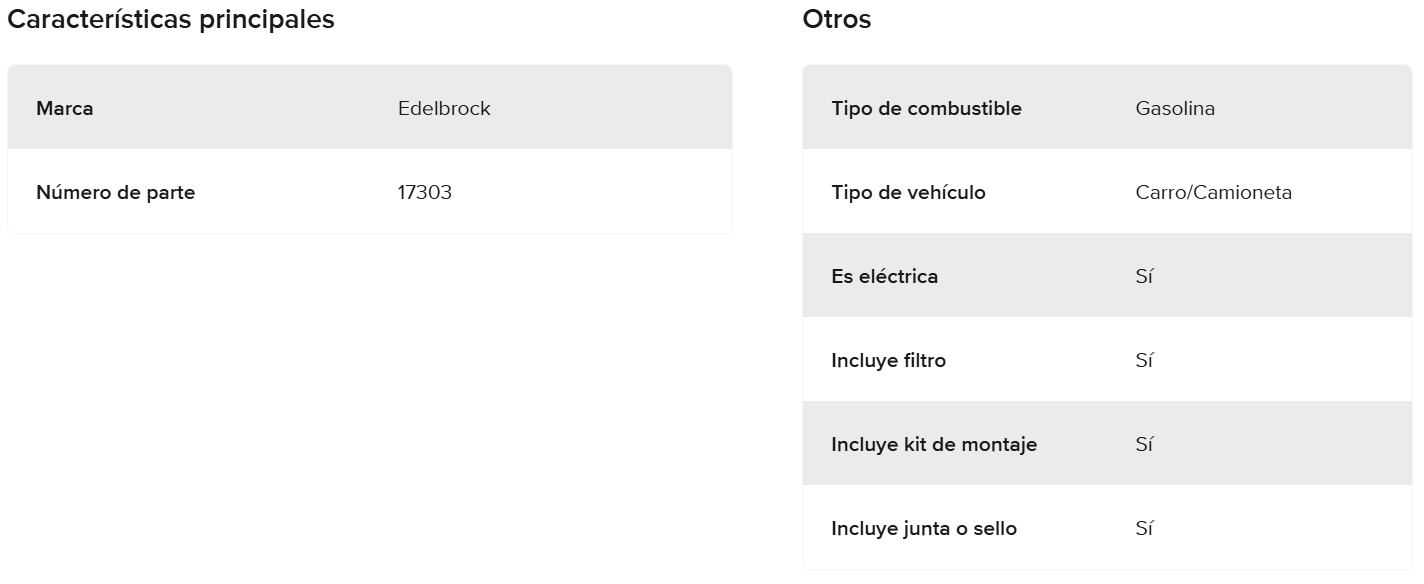Click 'Sí' beside Incluye junta o sello
The height and width of the screenshot is (584, 1424).
pyautogui.click(x=1145, y=528)
